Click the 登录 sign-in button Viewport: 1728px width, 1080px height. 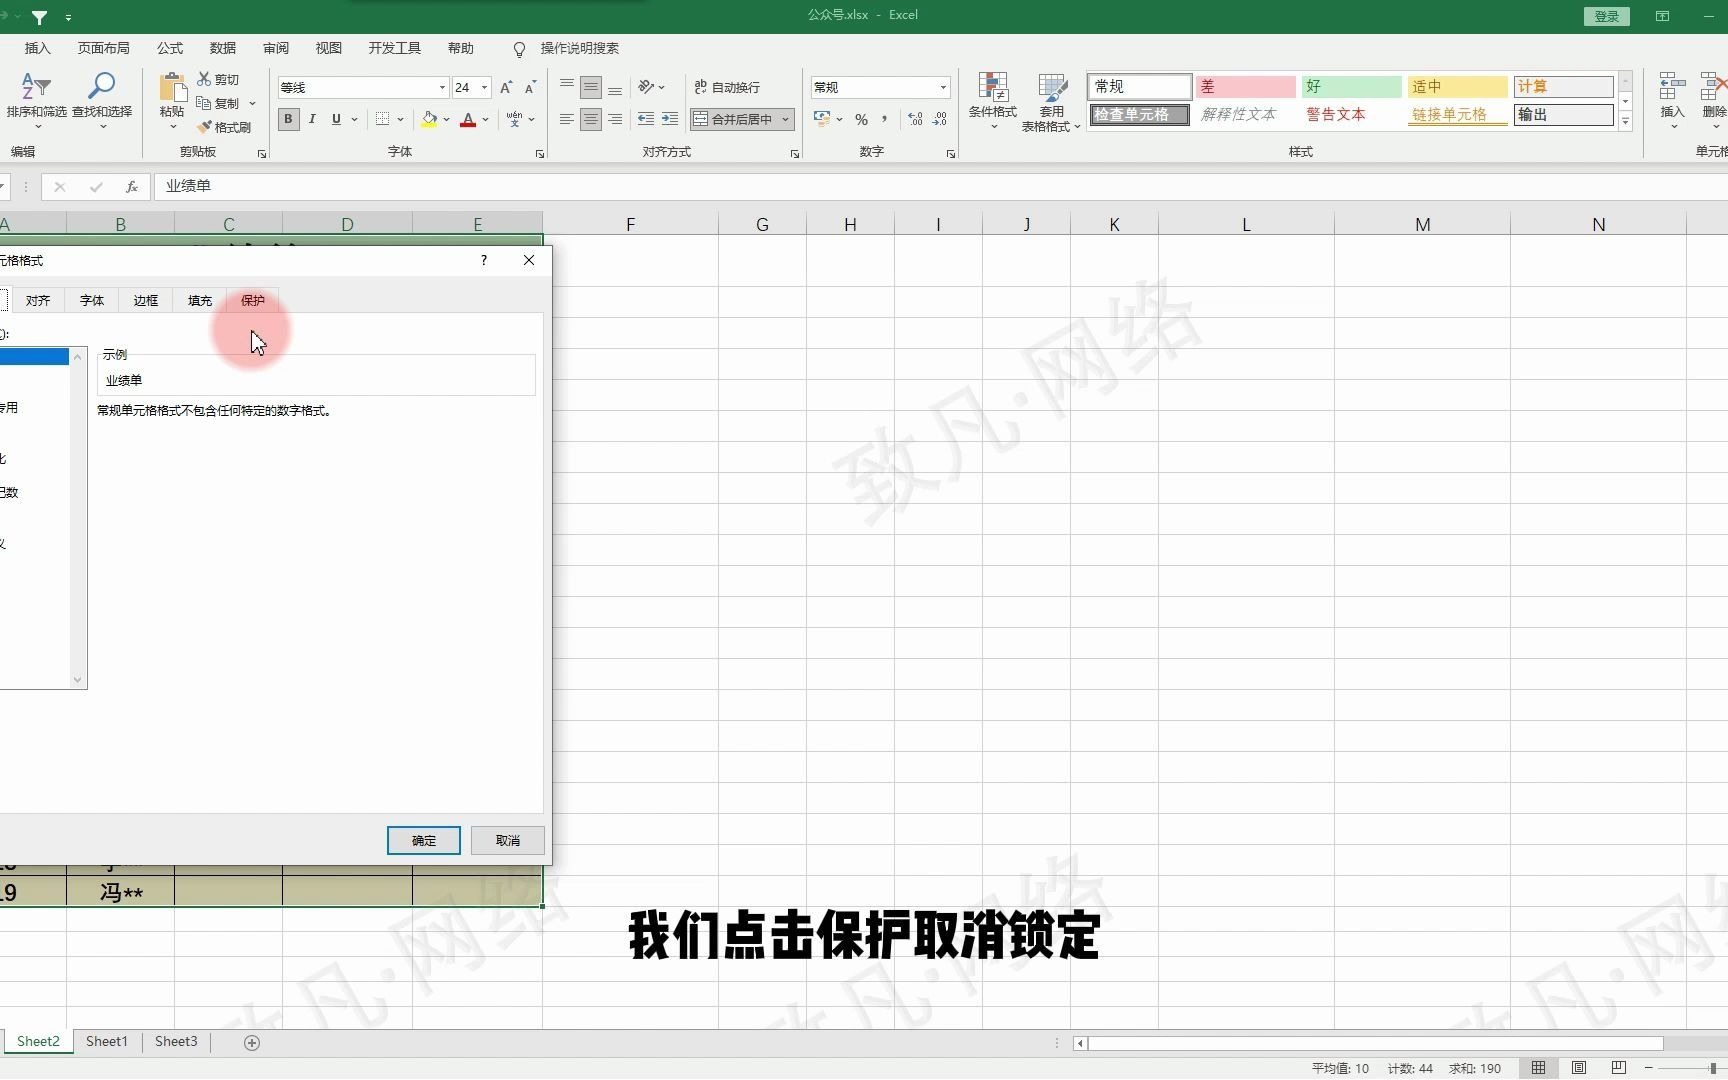[1607, 16]
